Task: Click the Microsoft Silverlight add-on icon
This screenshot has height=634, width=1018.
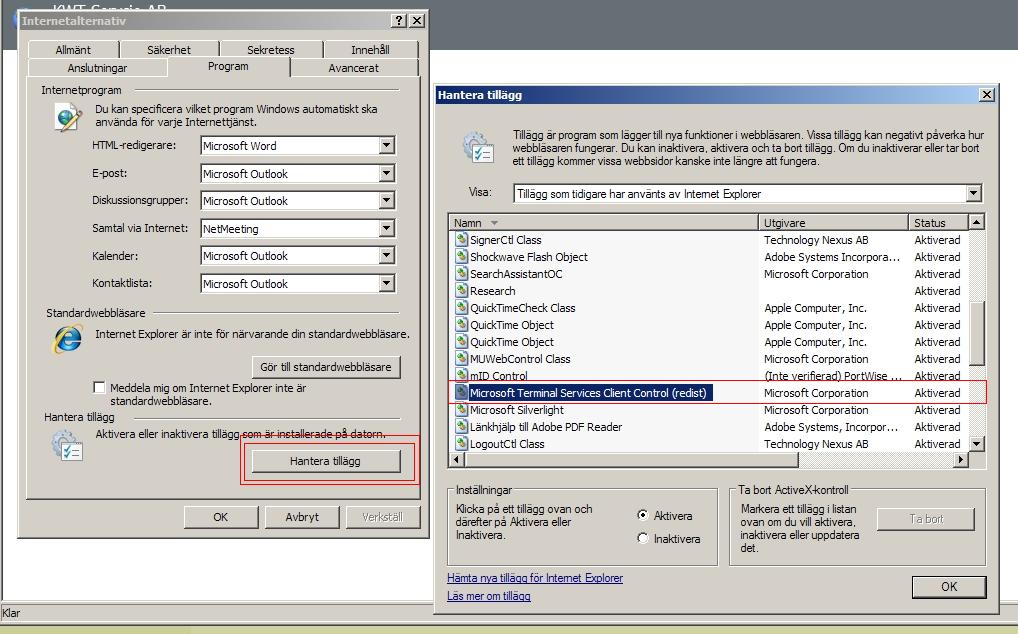Action: click(461, 409)
